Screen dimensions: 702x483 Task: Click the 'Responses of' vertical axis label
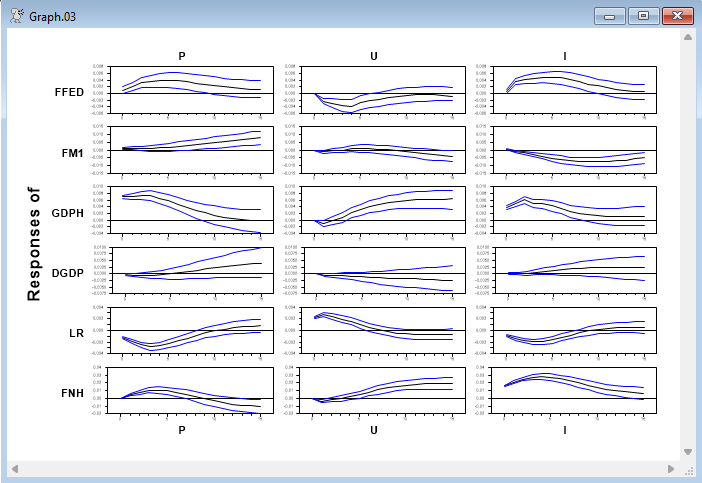pos(33,241)
